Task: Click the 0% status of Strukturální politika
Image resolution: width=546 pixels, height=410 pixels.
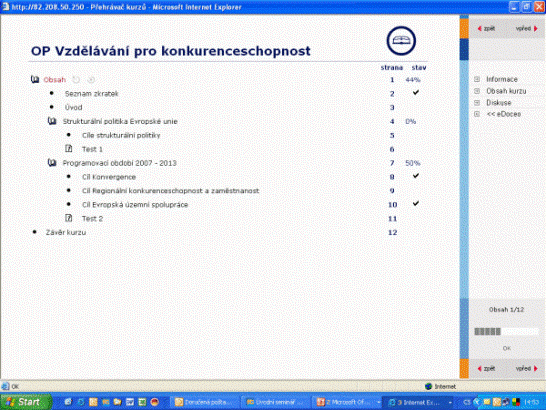Action: [x=411, y=122]
